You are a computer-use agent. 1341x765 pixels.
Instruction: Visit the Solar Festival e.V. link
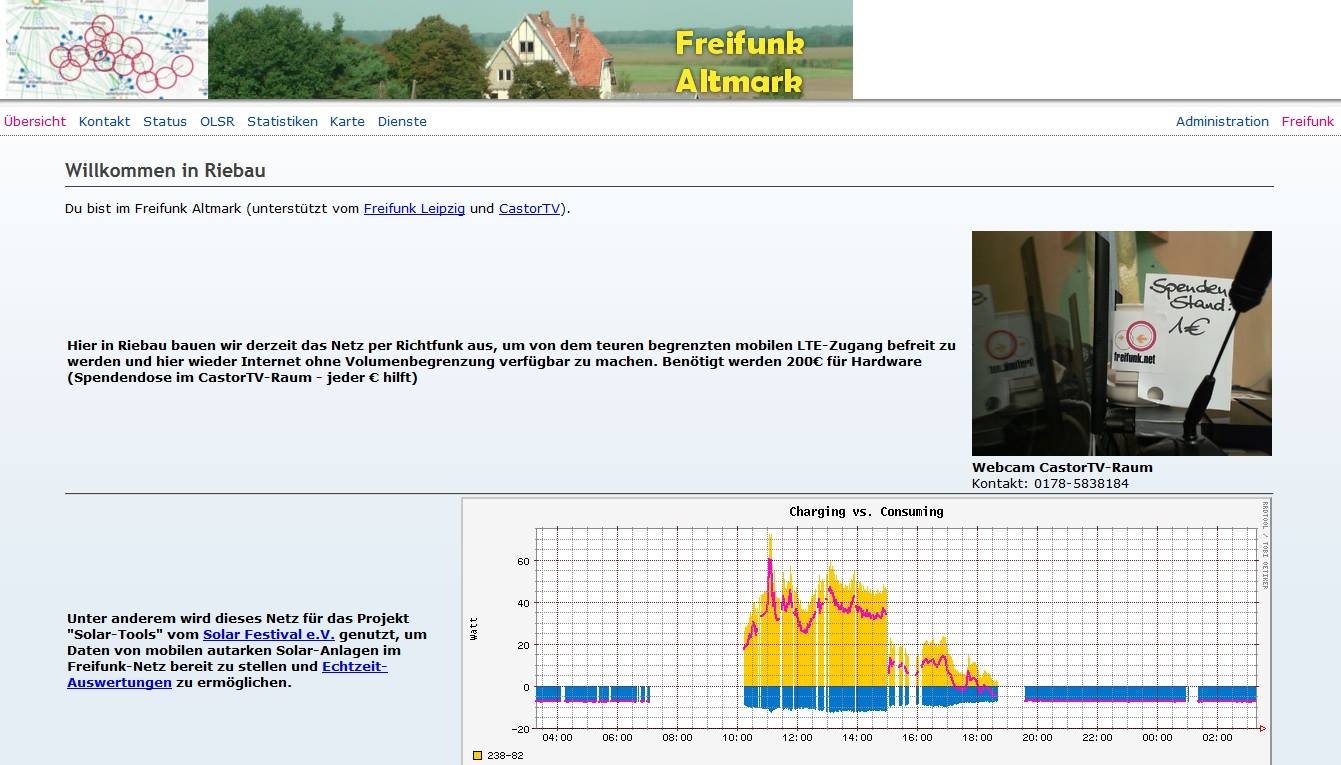tap(268, 634)
